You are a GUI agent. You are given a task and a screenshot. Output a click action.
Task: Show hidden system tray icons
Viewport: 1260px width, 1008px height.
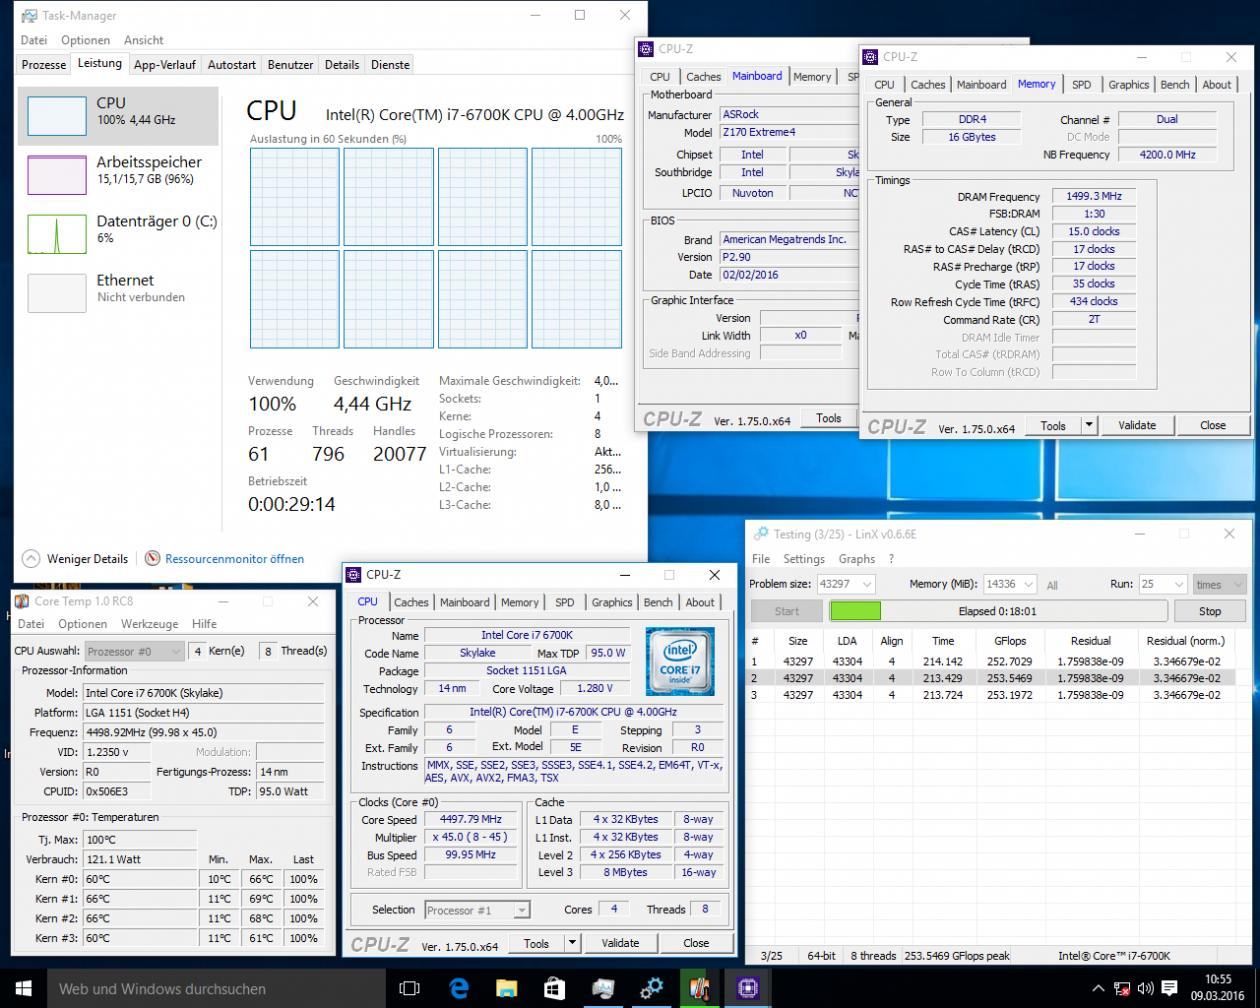(x=1097, y=988)
